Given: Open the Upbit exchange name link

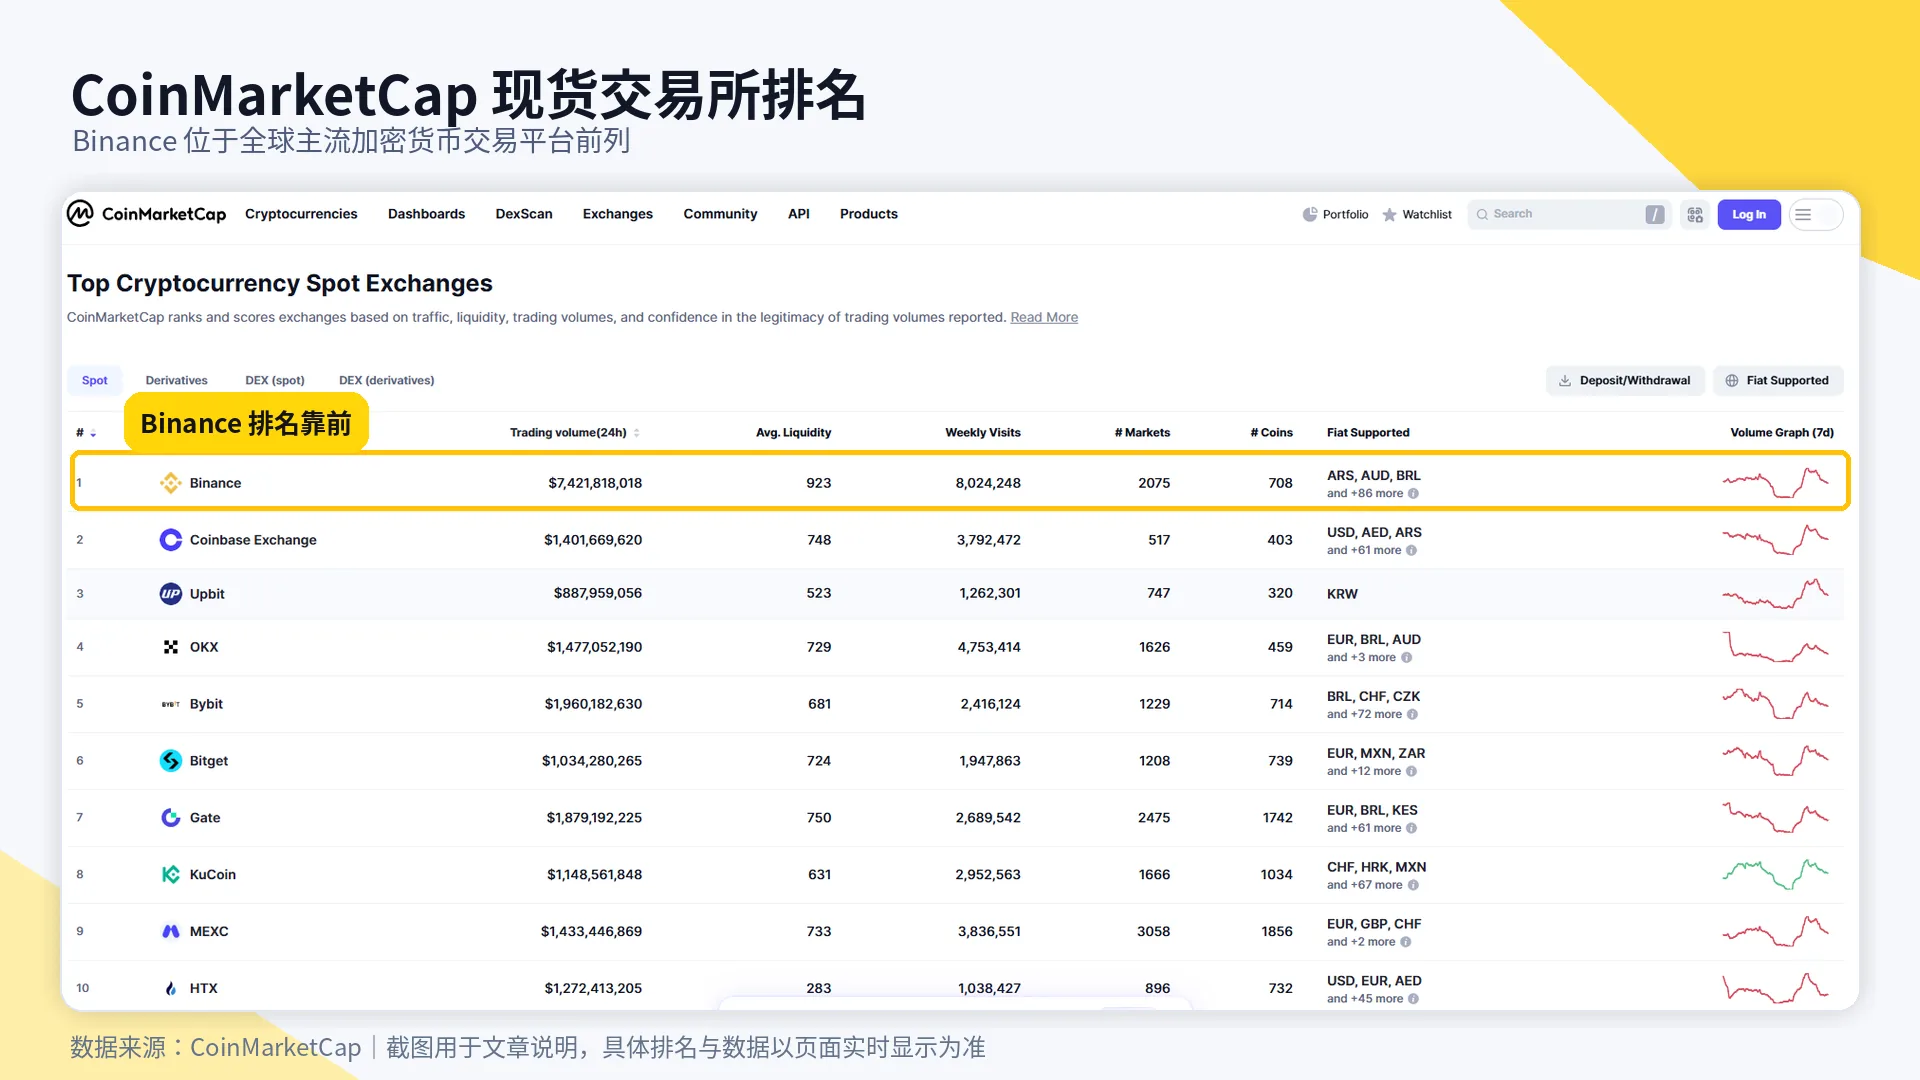Looking at the screenshot, I should tap(207, 594).
